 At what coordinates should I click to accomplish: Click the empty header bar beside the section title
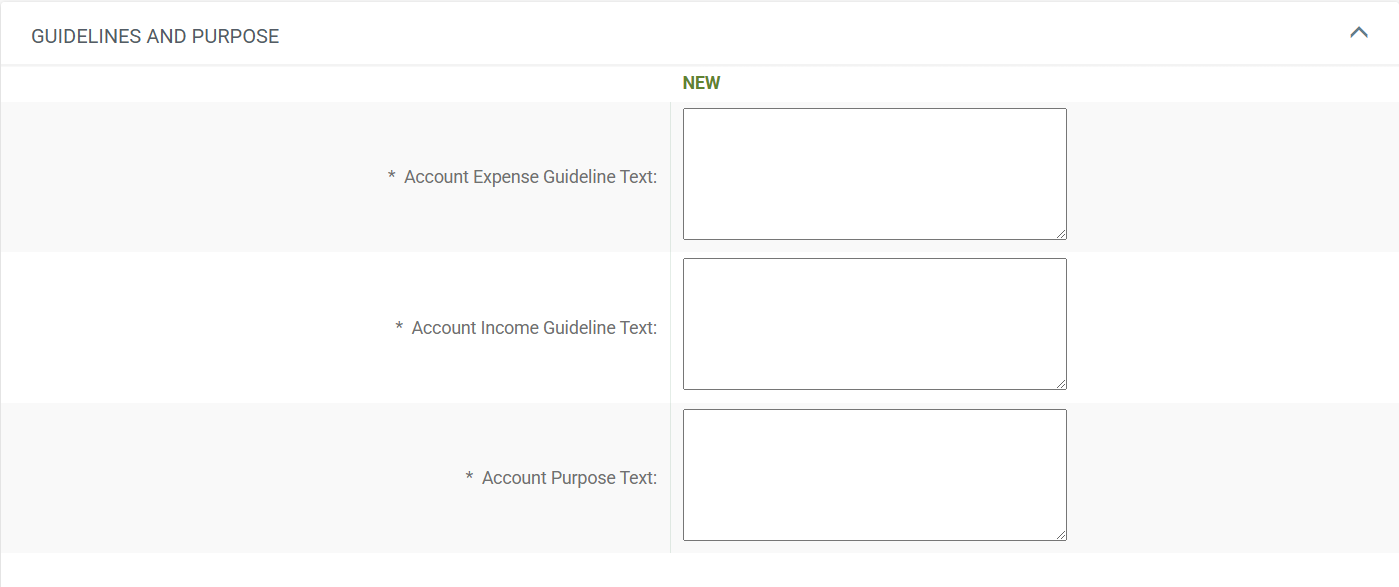[x=800, y=35]
